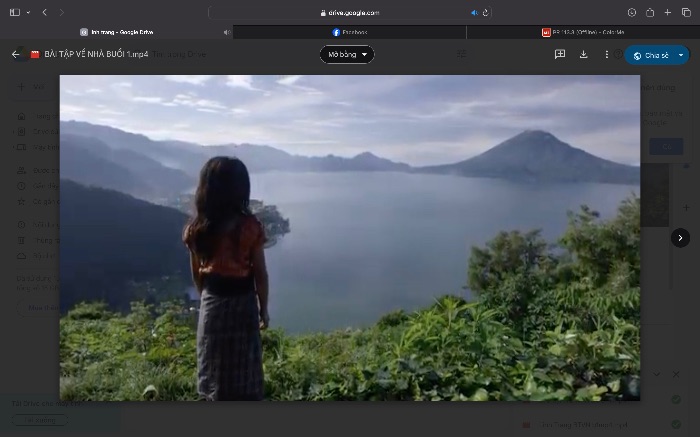The image size is (700, 437).
Task: Mute the Google Drive tab speaker icon
Action: coord(227,32)
